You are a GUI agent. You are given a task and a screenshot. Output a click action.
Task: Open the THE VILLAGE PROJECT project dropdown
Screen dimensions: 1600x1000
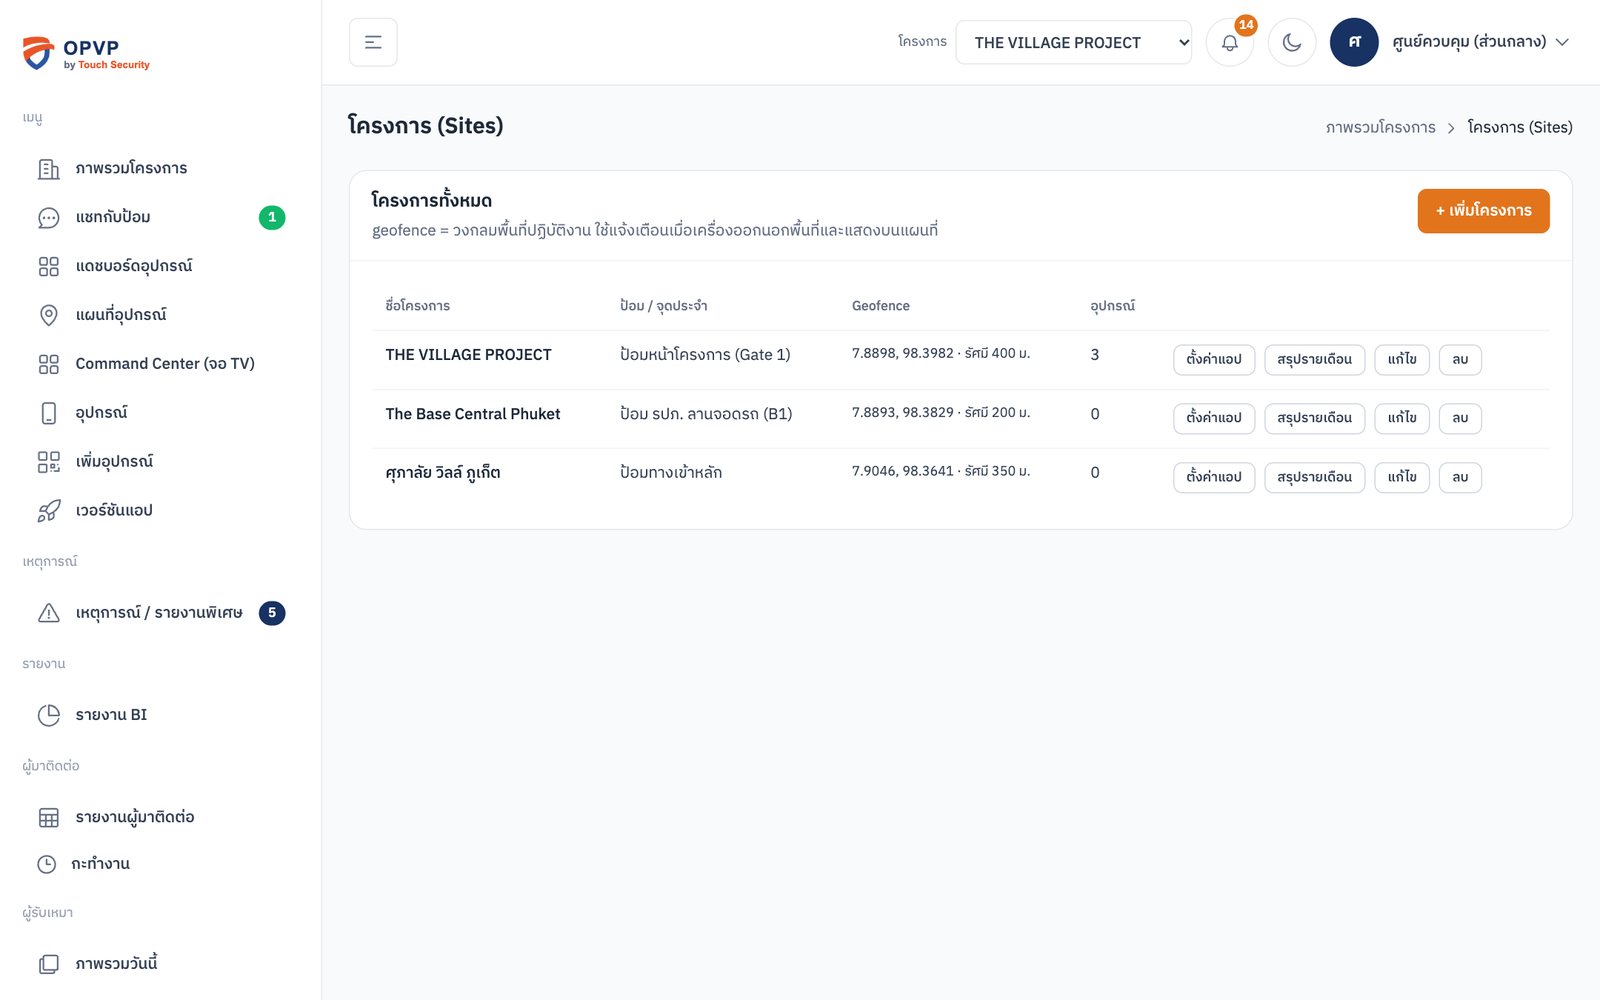pyautogui.click(x=1073, y=42)
